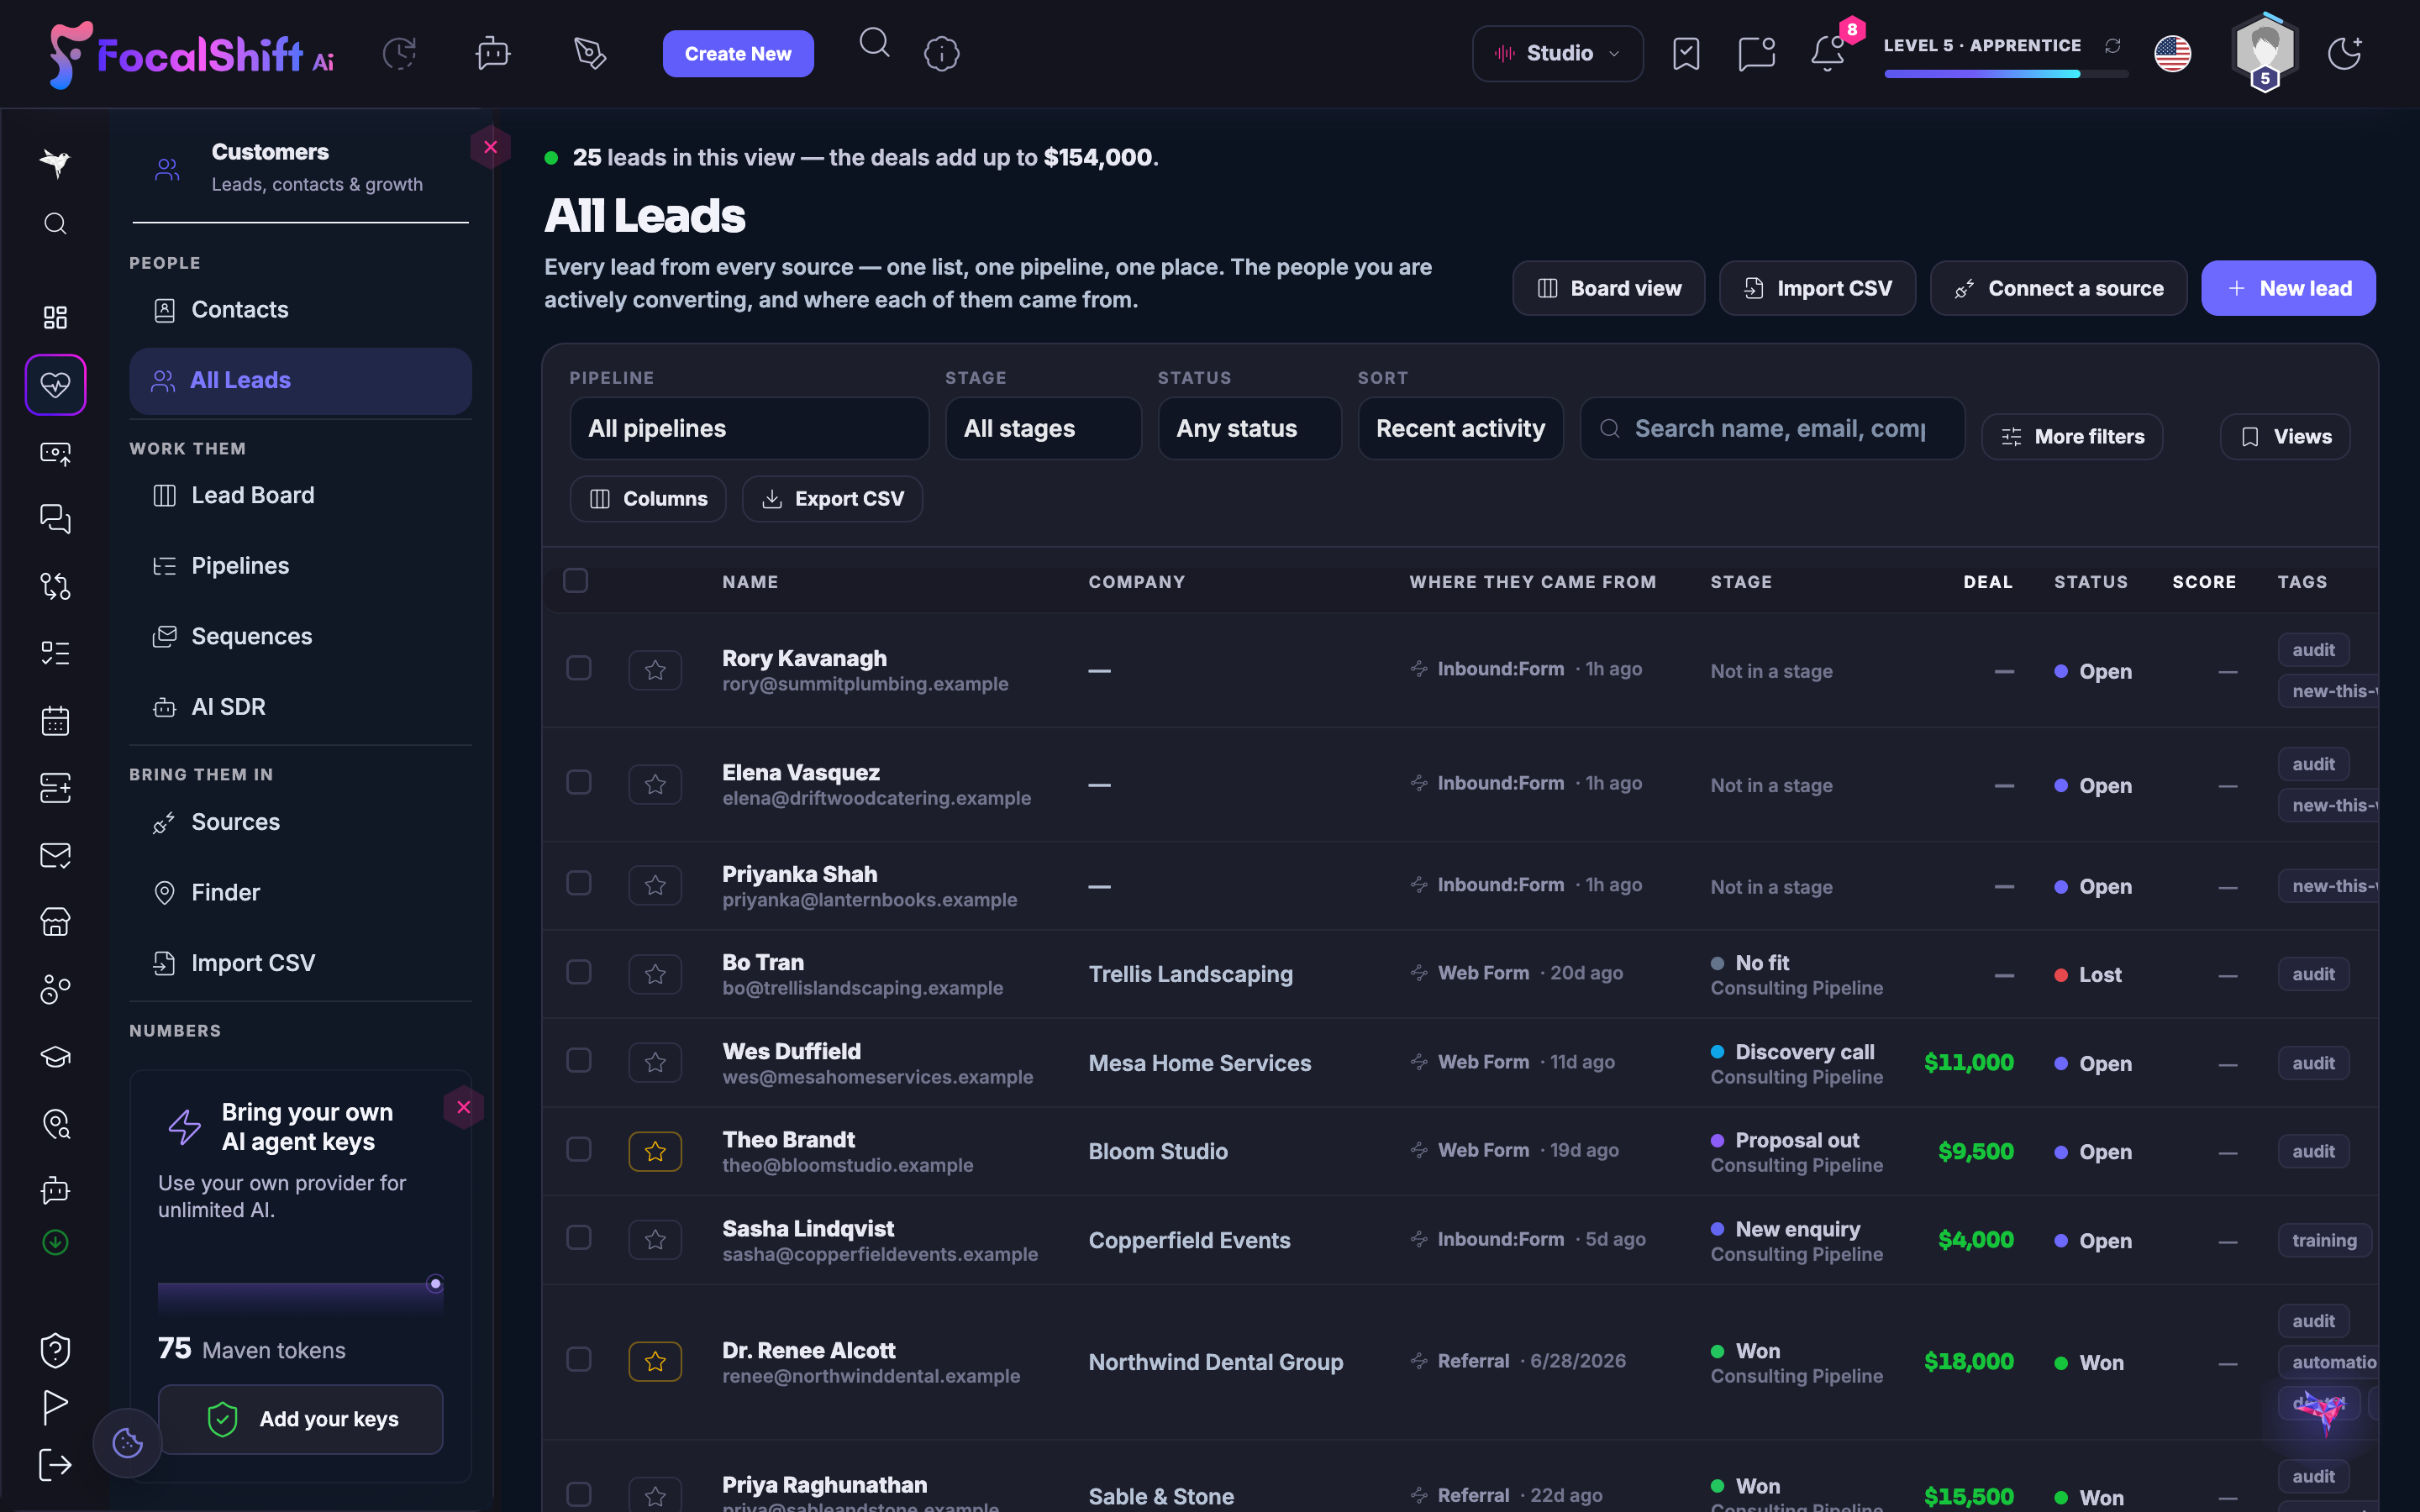Open AI SDR in the sidebar
The image size is (2420, 1512).
point(300,707)
